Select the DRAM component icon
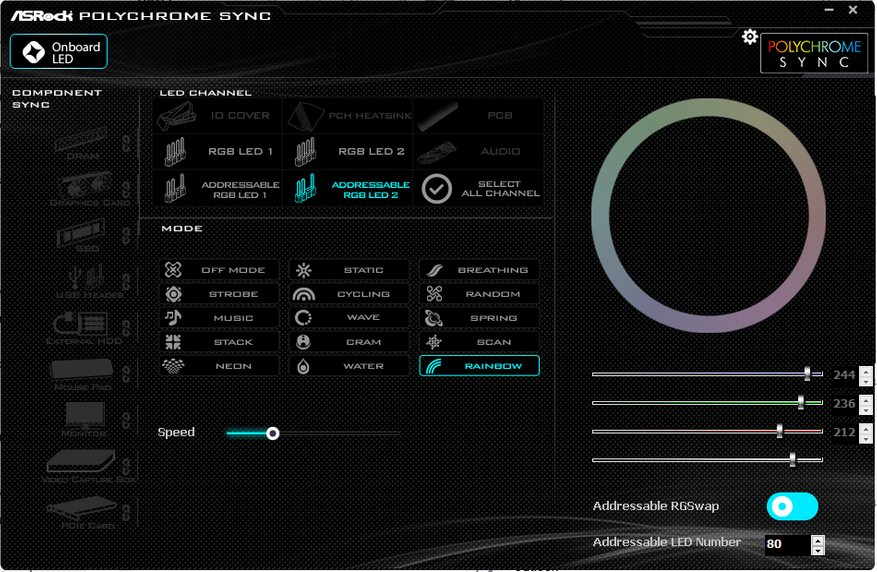 click(82, 140)
